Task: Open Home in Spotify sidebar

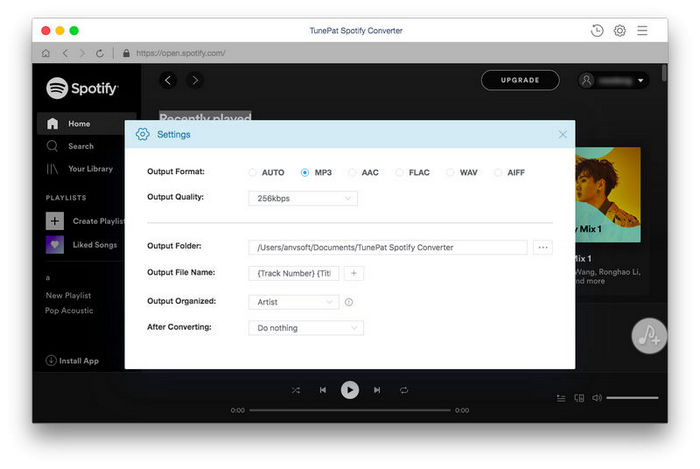Action: click(86, 124)
